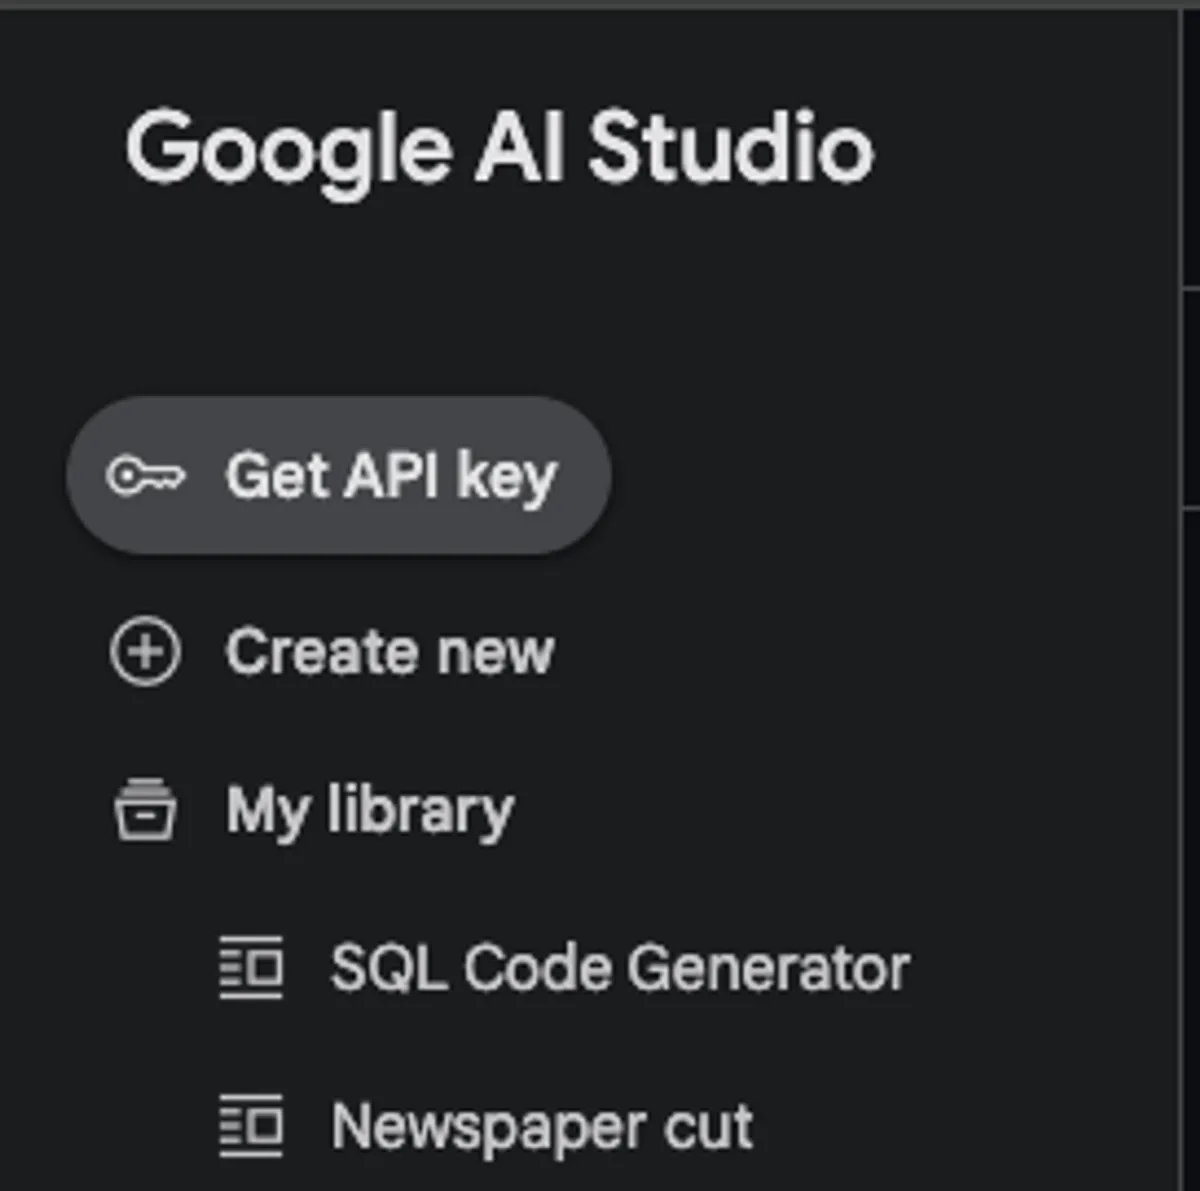Image resolution: width=1200 pixels, height=1191 pixels.
Task: Click the word SQL in the library list
Action: 388,968
